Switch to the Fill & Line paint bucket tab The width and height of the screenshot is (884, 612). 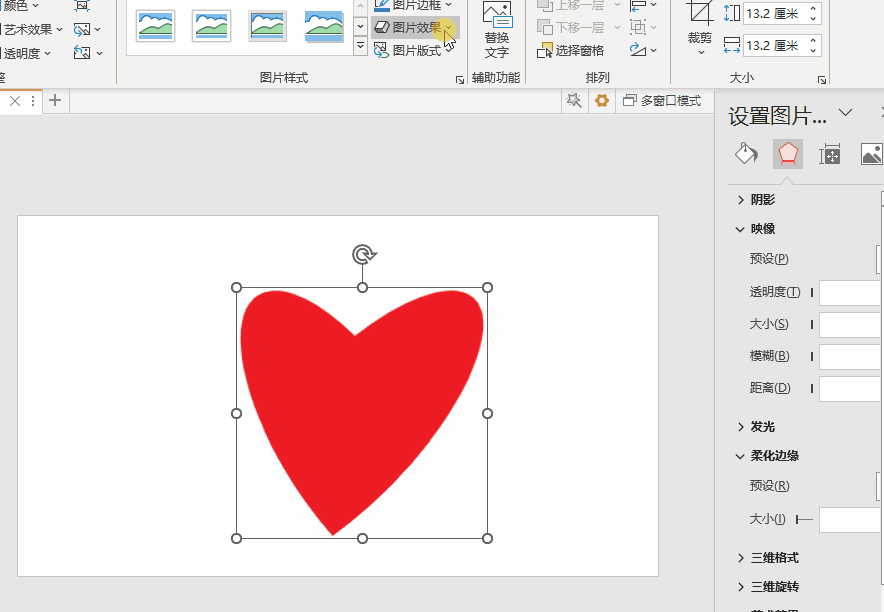point(746,154)
